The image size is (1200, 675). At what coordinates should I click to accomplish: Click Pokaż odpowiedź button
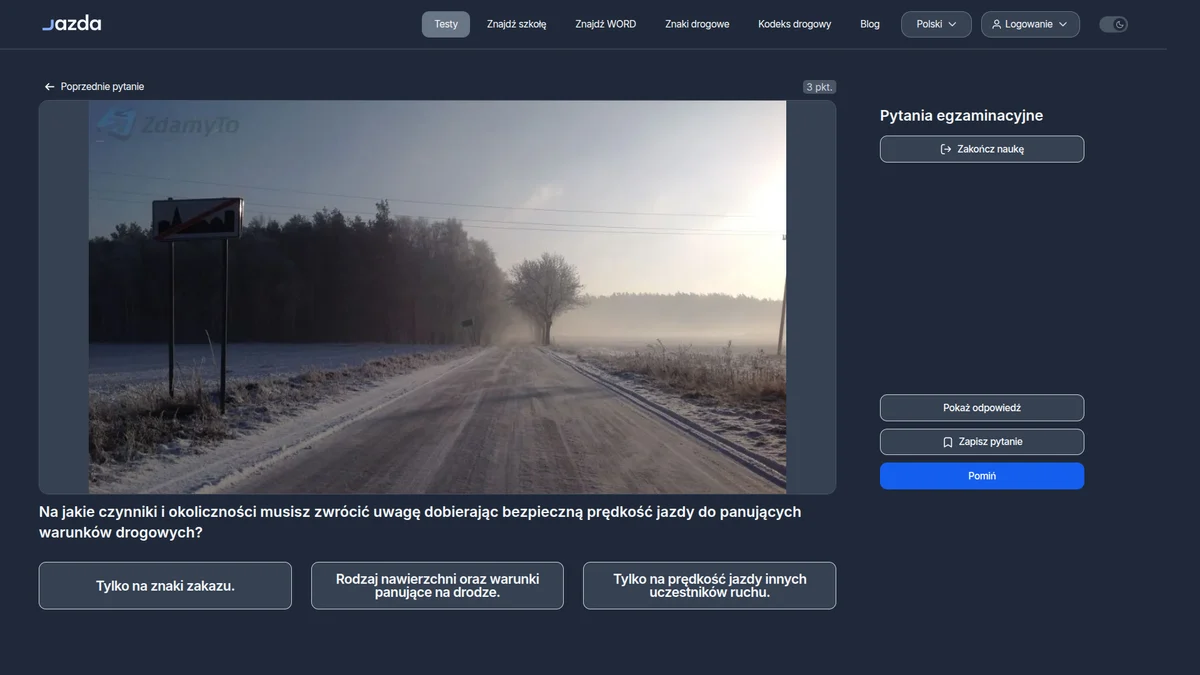[x=982, y=408]
